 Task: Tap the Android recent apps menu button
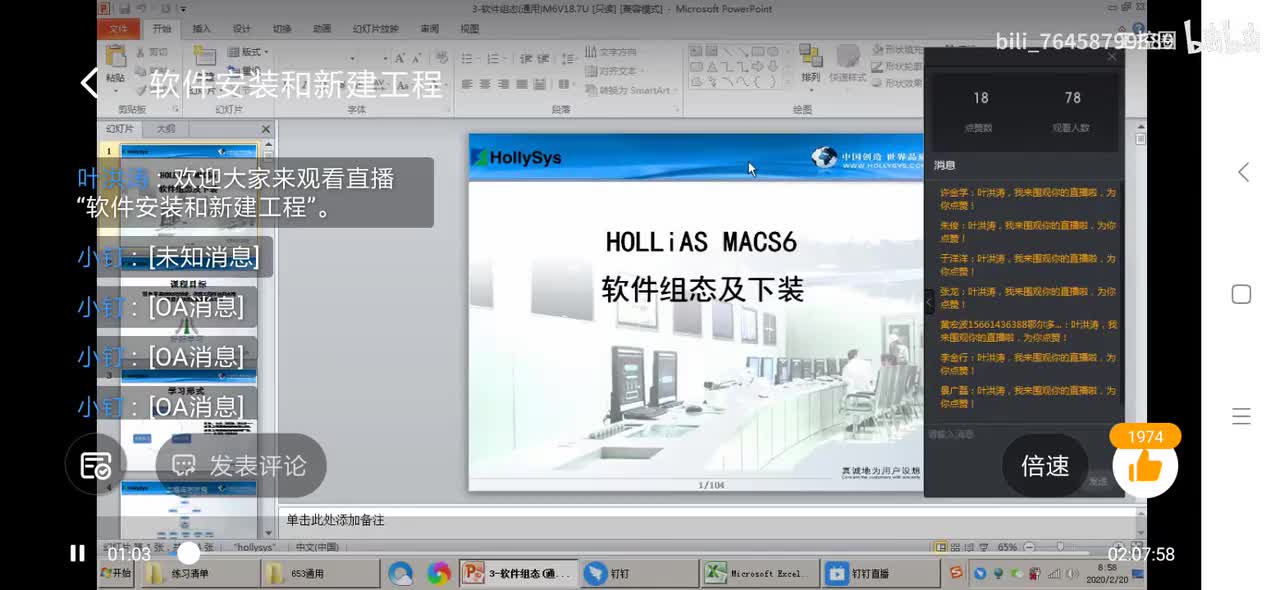1241,417
